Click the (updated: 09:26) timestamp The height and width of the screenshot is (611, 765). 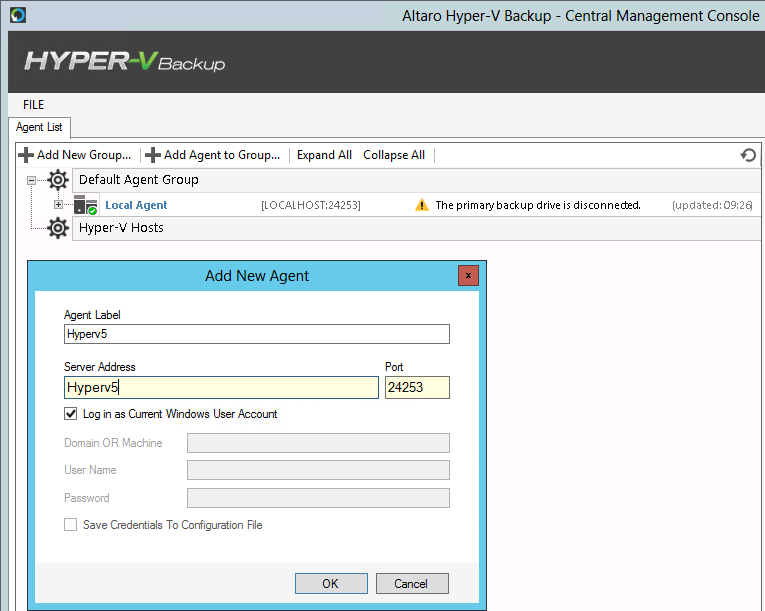[712, 205]
